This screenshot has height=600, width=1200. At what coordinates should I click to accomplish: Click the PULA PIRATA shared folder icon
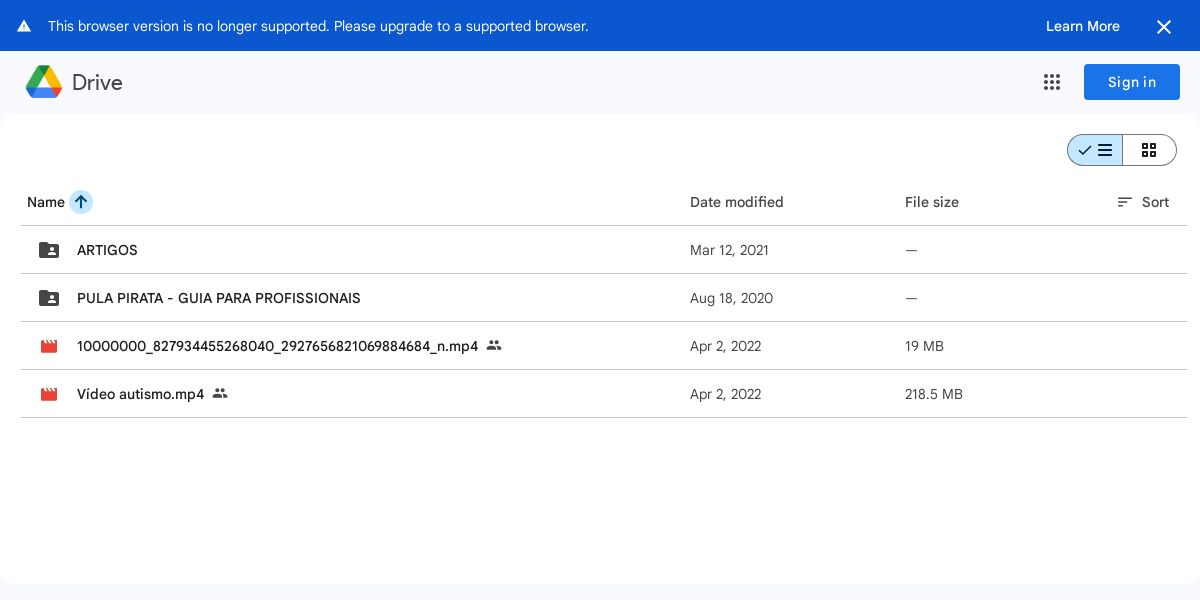pyautogui.click(x=49, y=298)
